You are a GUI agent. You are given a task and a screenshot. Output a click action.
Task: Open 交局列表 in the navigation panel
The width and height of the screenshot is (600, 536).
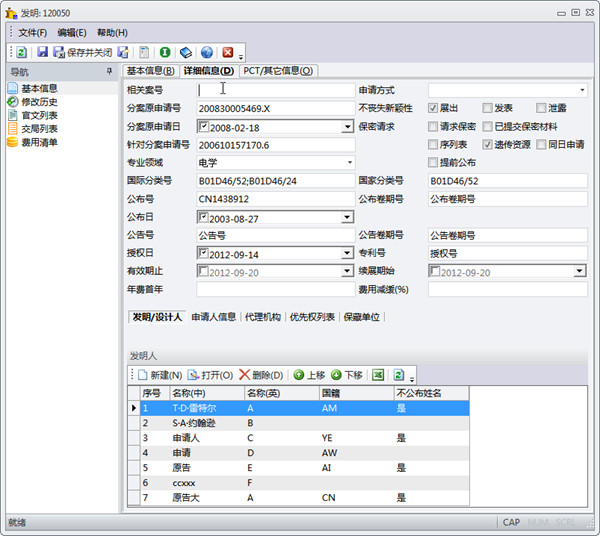pyautogui.click(x=39, y=129)
